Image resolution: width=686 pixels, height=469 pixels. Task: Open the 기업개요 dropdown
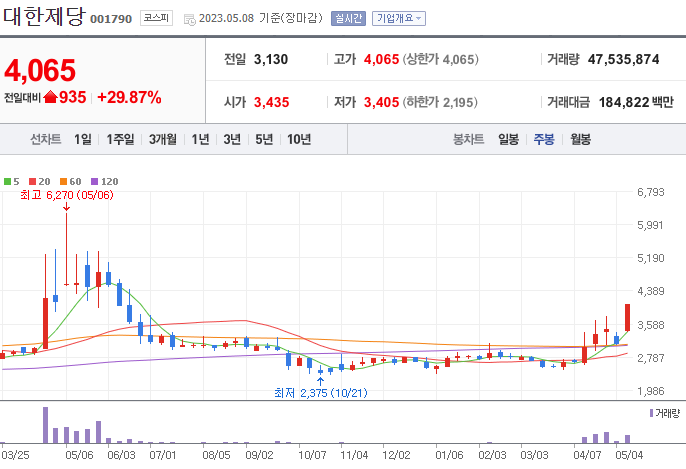pos(399,18)
